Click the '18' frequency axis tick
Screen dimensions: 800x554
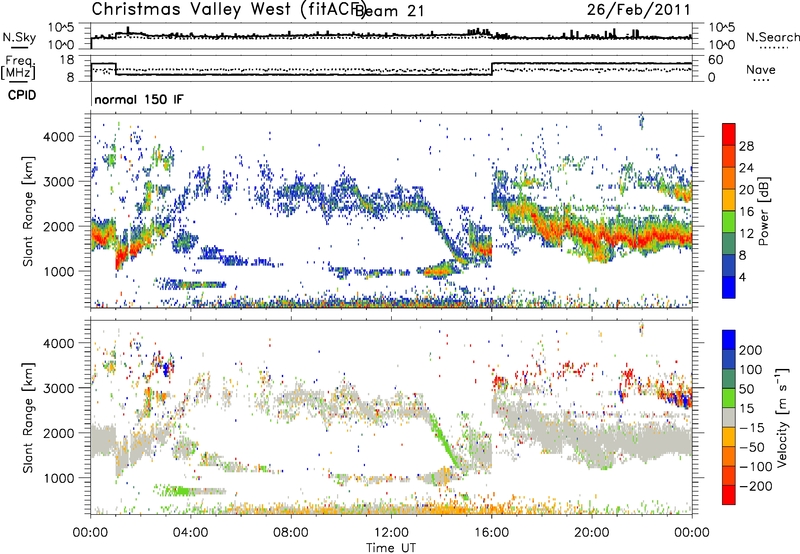pyautogui.click(x=67, y=60)
